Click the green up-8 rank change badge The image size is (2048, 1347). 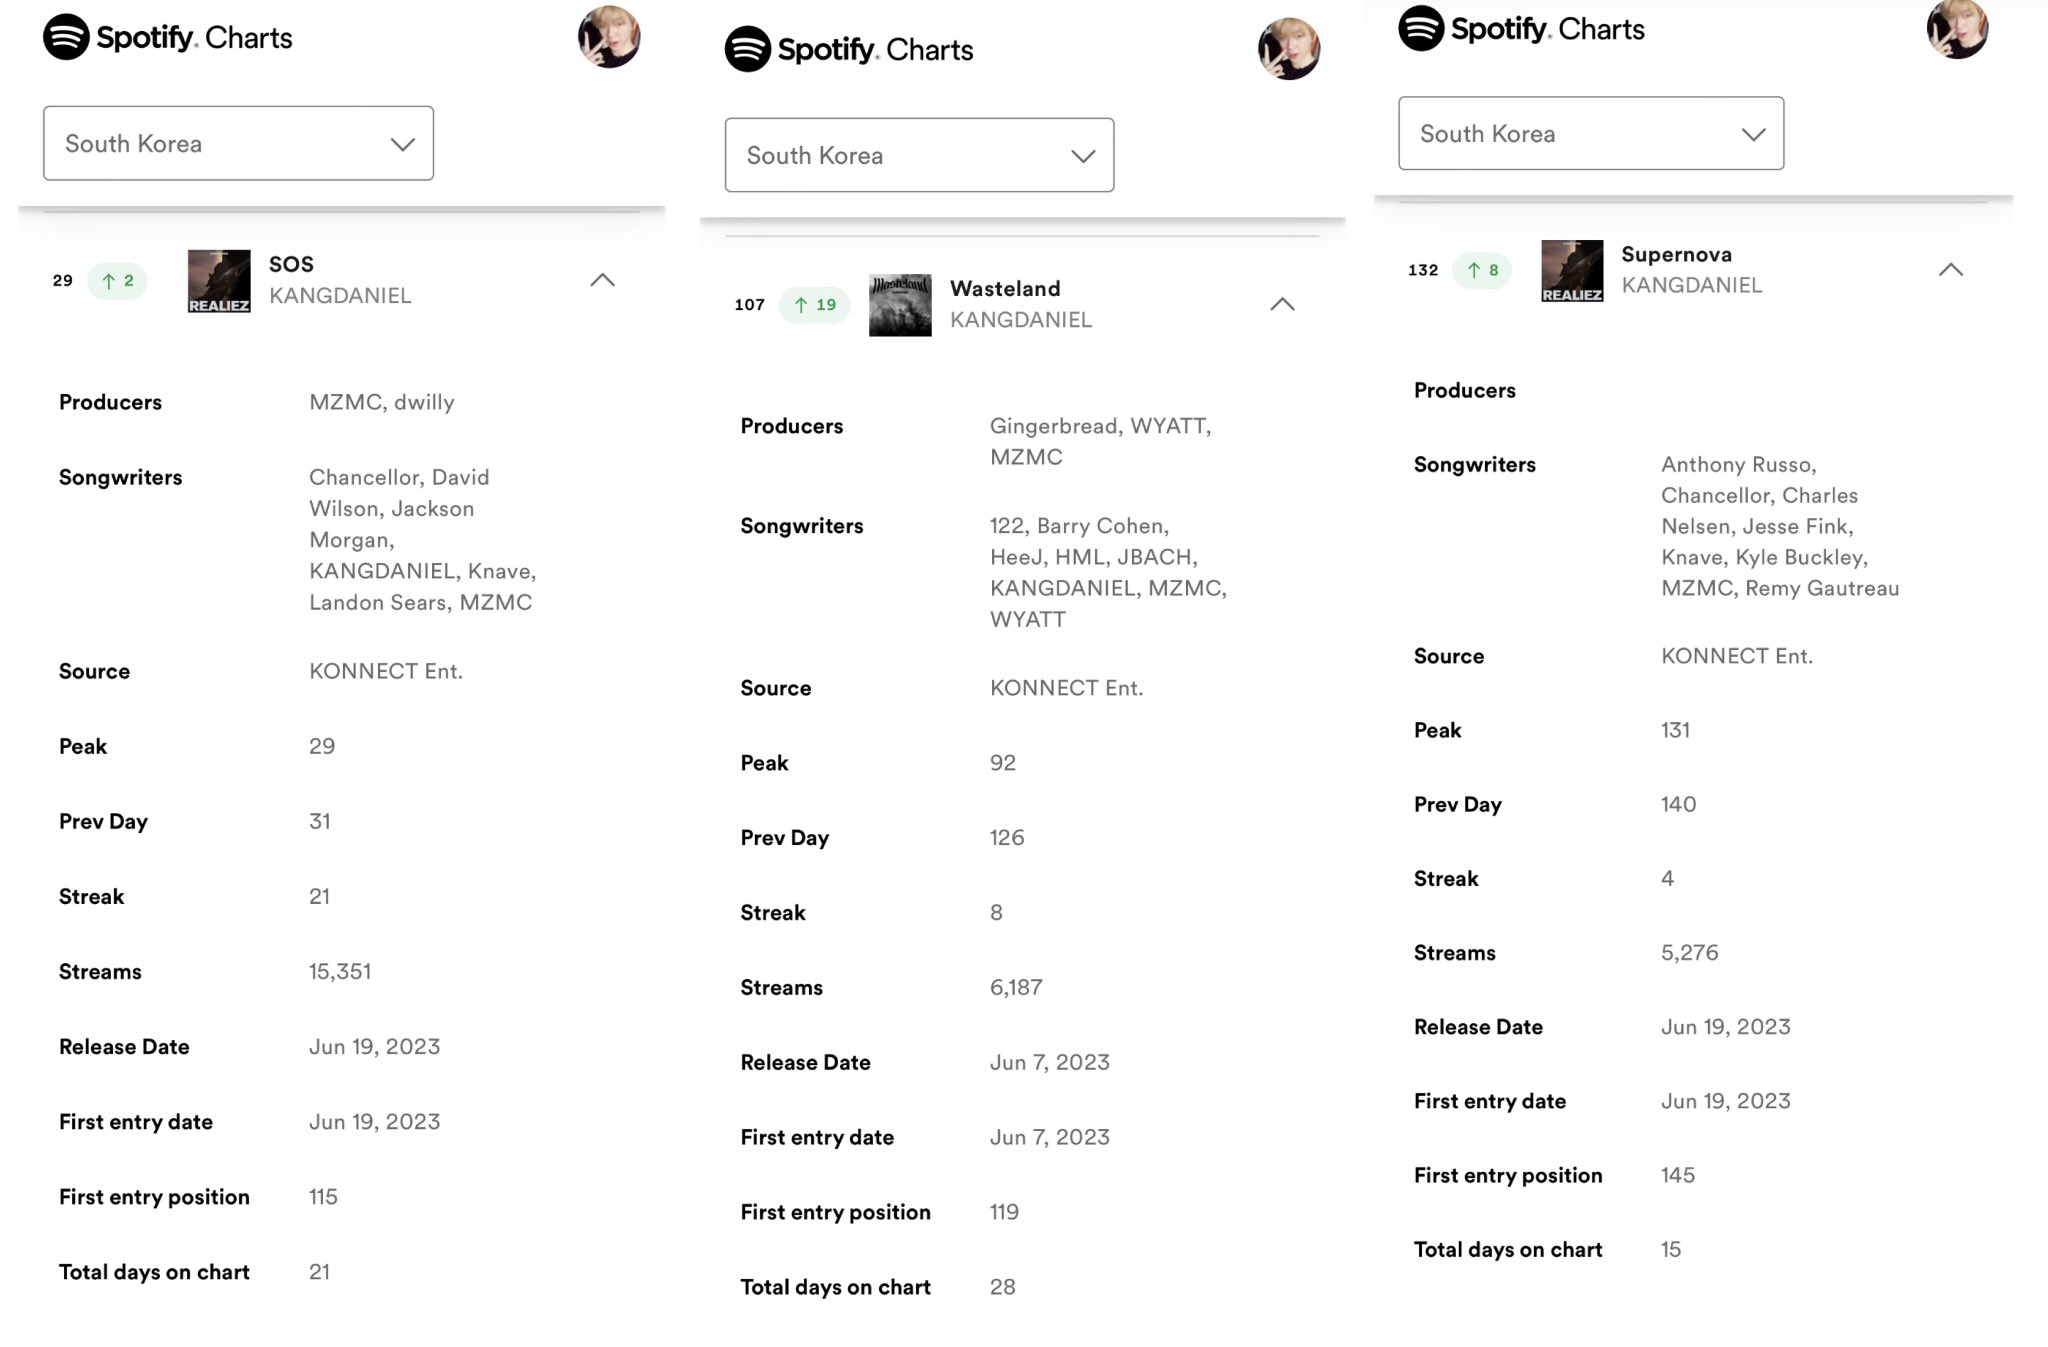pyautogui.click(x=1482, y=270)
